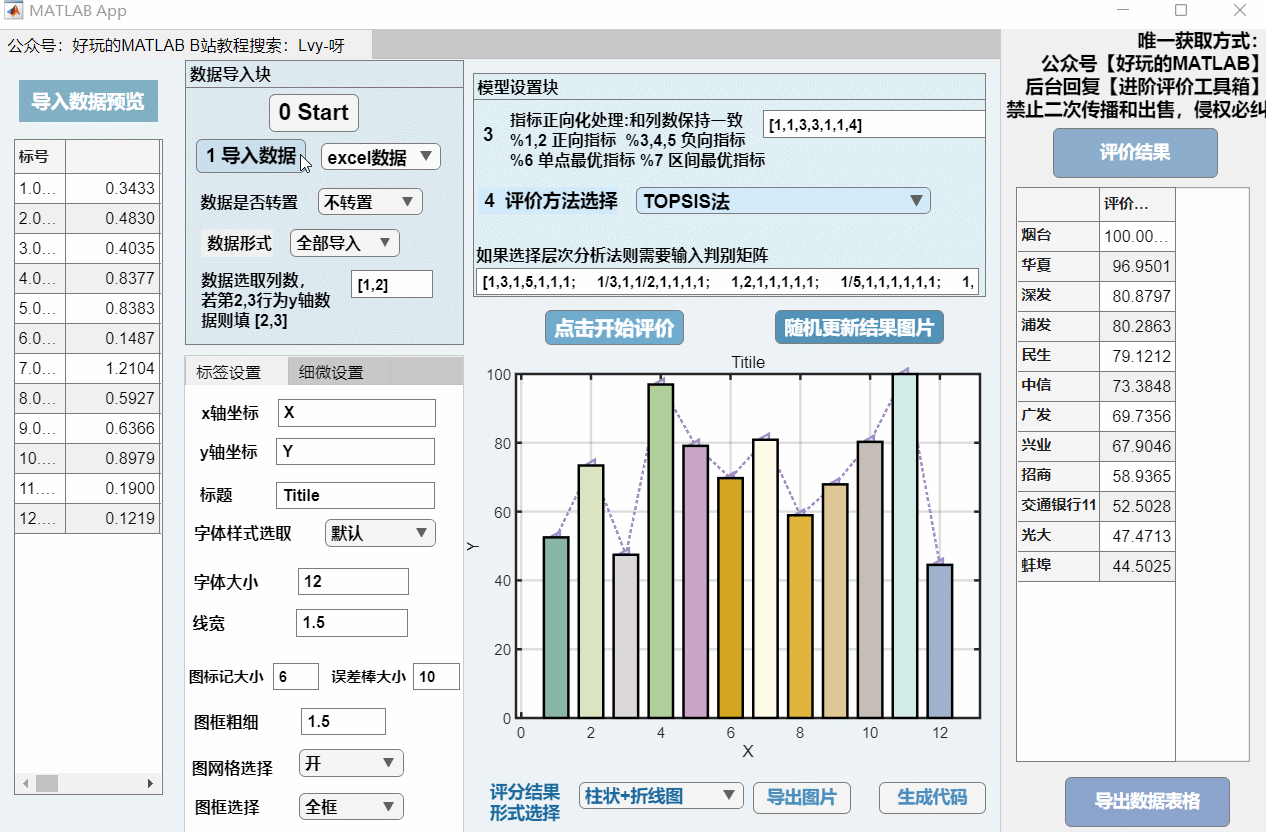This screenshot has width=1266, height=832.
Task: Select the result score cell 96.9501
Action: pos(1137,266)
